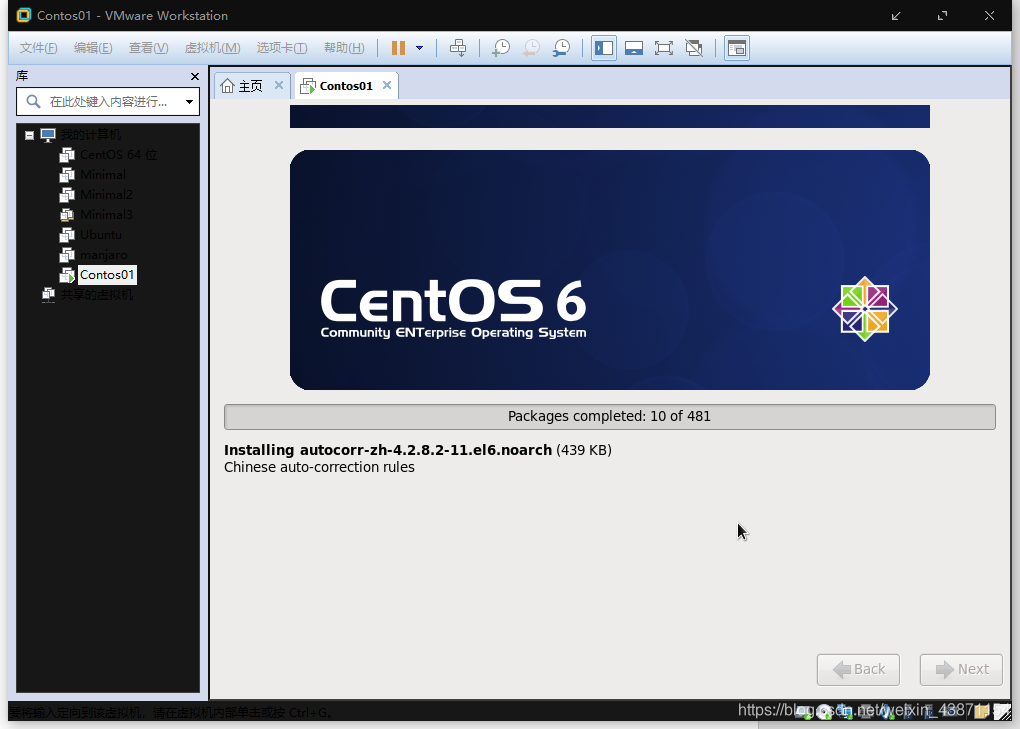1020x729 pixels.
Task: Select the Minimal2 virtual machine
Action: pyautogui.click(x=106, y=195)
